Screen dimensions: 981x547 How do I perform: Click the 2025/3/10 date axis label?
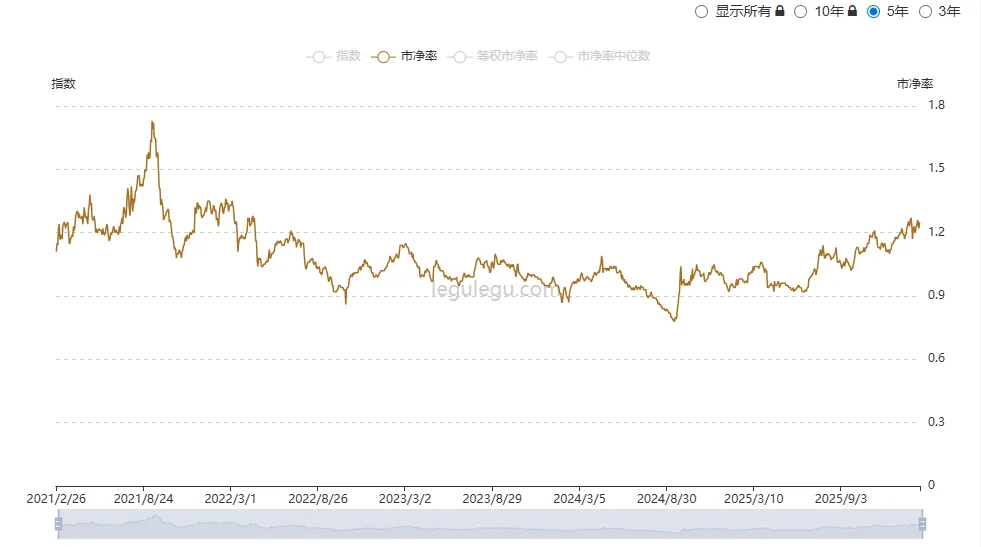tap(753, 499)
